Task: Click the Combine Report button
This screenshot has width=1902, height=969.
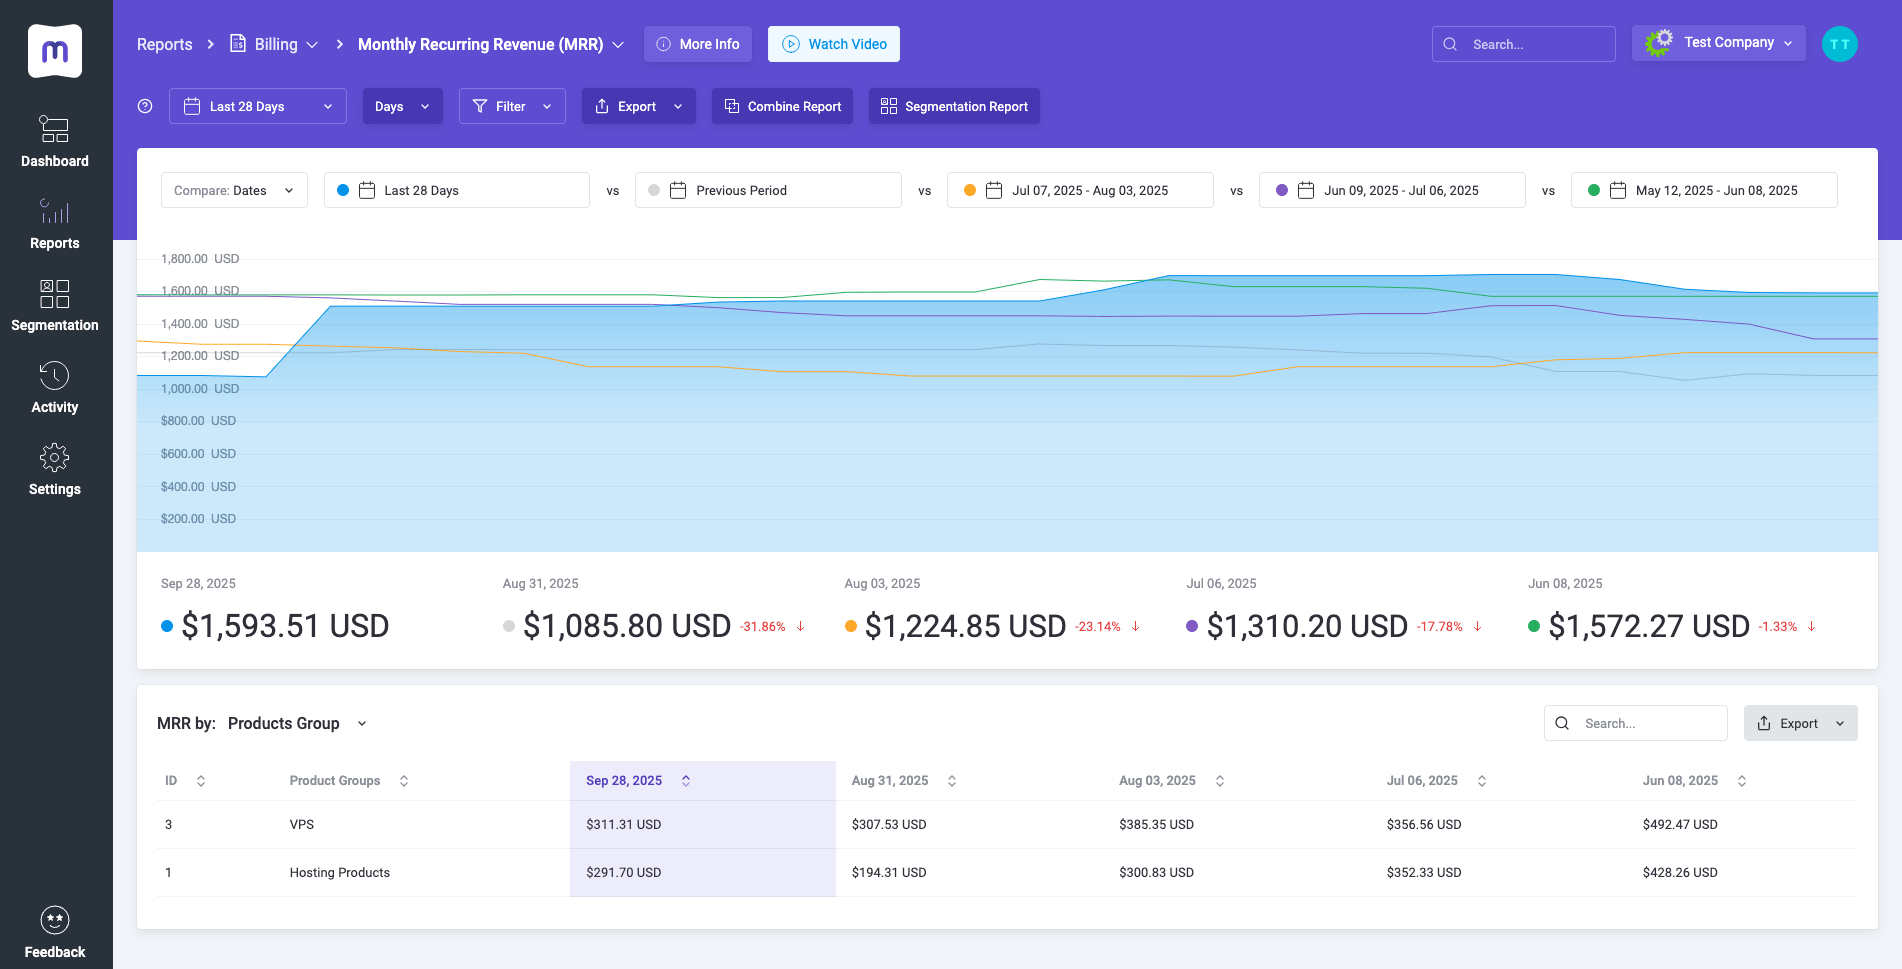Action: coord(782,106)
